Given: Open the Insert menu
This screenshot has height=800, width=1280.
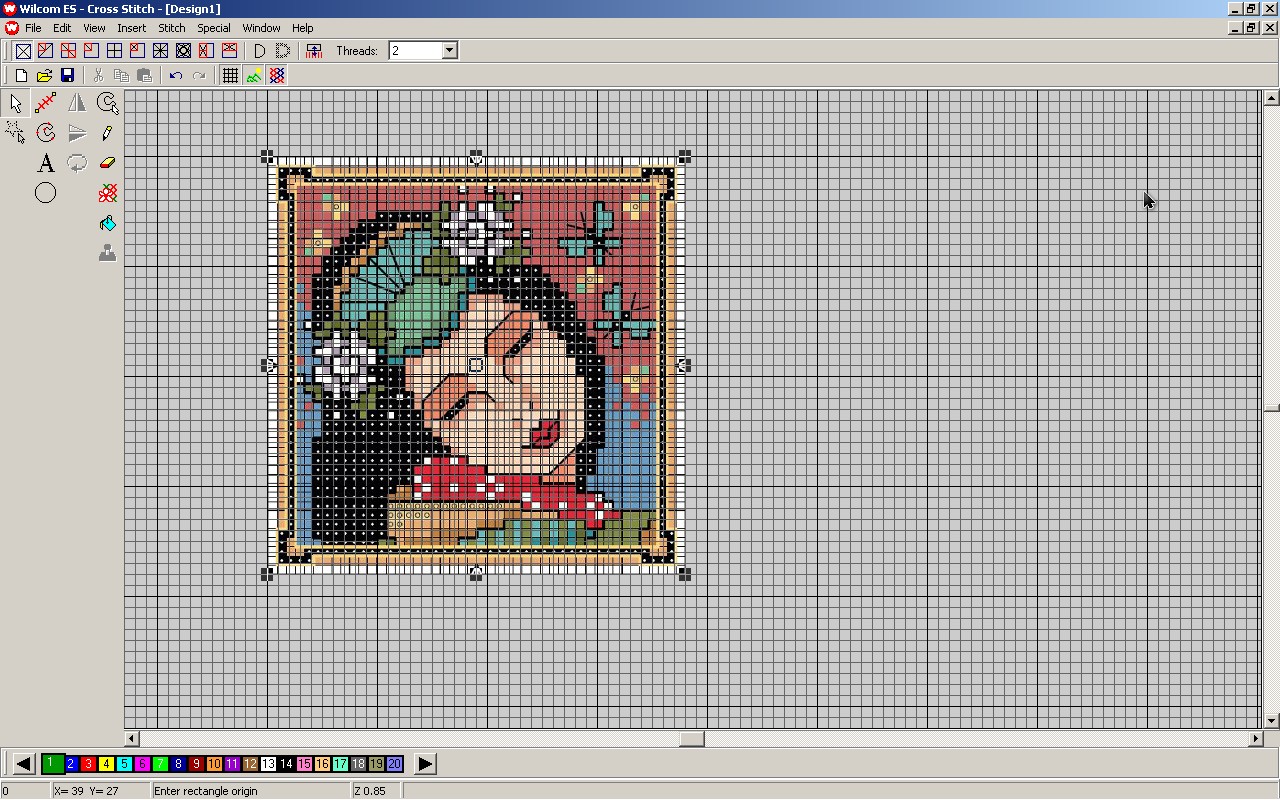Looking at the screenshot, I should [x=131, y=28].
